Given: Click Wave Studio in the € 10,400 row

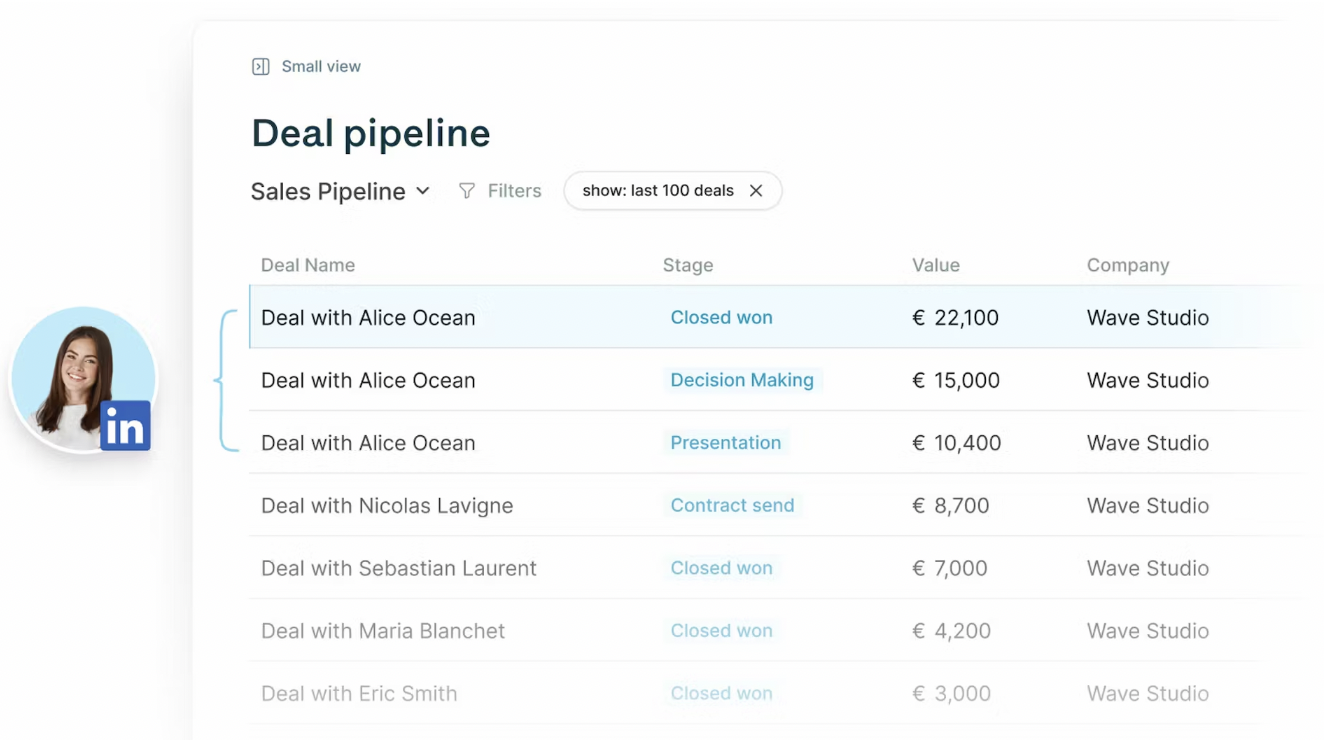Looking at the screenshot, I should point(1148,443).
